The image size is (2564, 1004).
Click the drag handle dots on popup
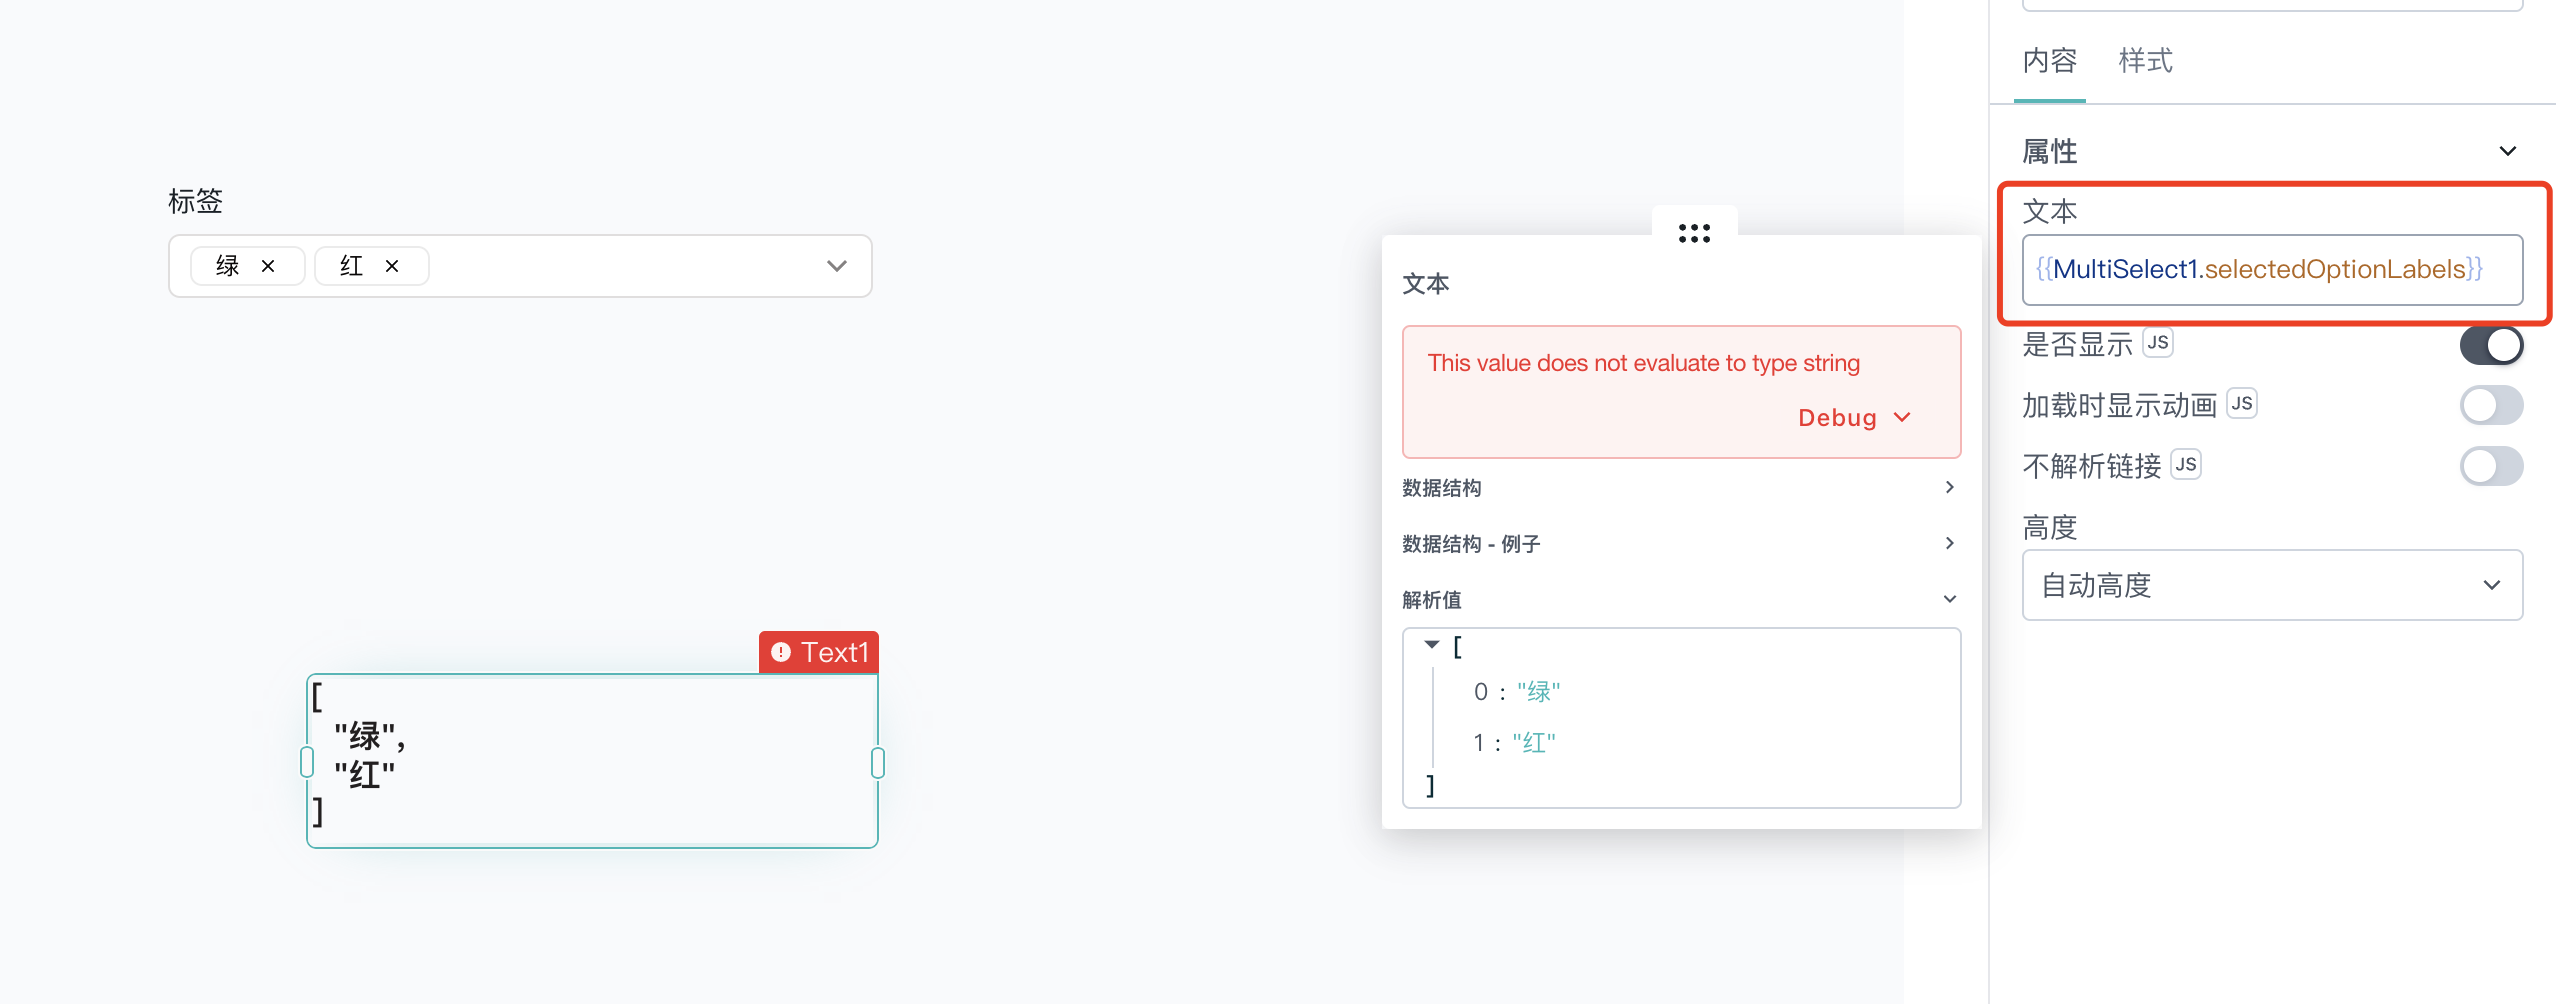(1694, 233)
